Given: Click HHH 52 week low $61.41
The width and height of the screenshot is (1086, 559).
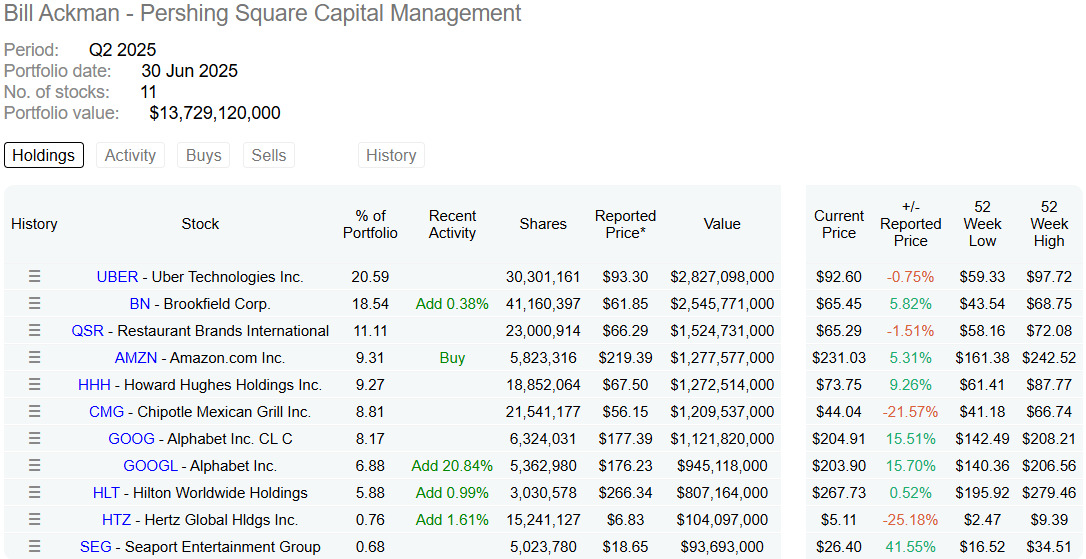Looking at the screenshot, I should 982,385.
